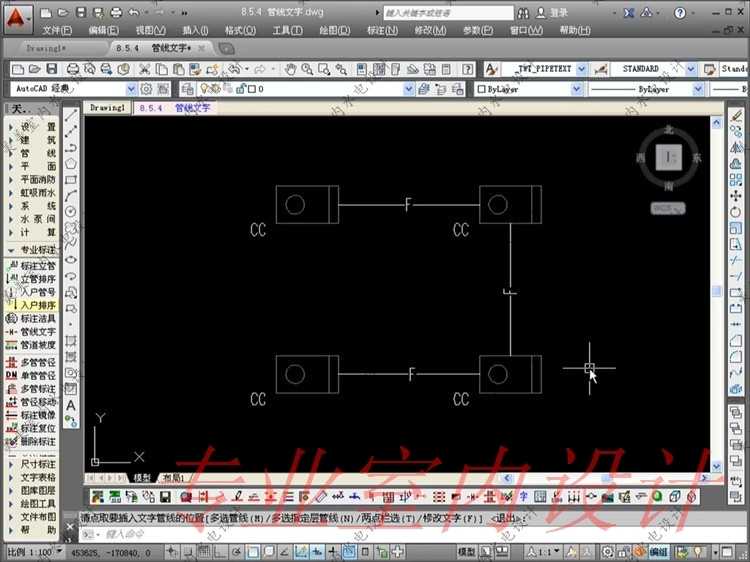Screen dimensions: 750x562
Task: Click the AutoCAD application menu button
Action: point(18,18)
